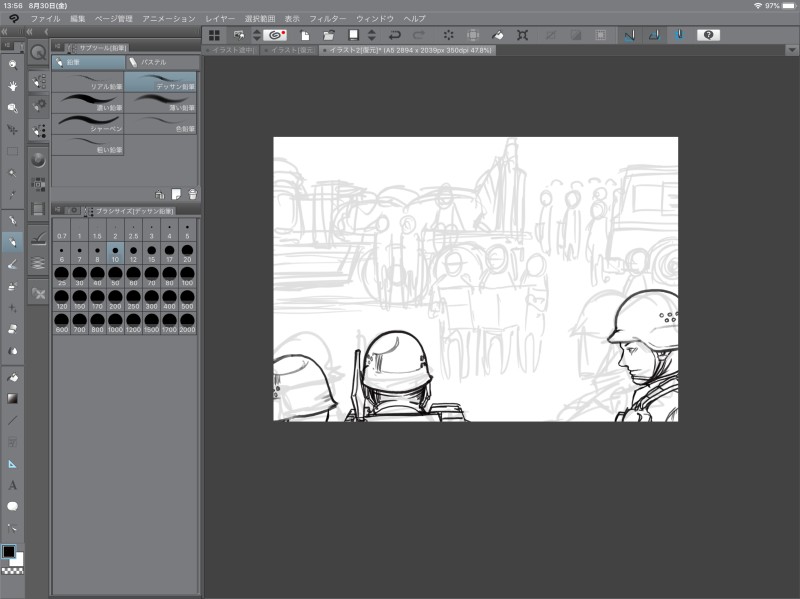The width and height of the screenshot is (800, 599).
Task: Select the Gradient tool
Action: pyautogui.click(x=13, y=398)
